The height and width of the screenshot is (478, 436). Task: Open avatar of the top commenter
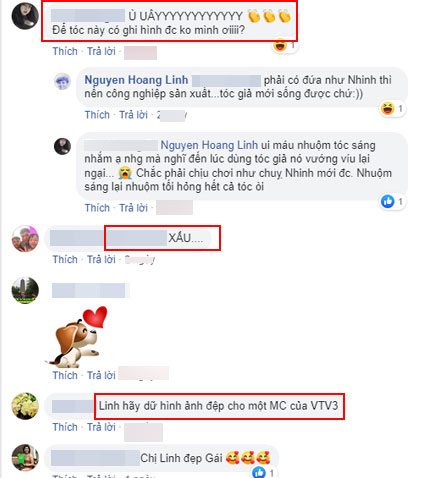pyautogui.click(x=25, y=16)
